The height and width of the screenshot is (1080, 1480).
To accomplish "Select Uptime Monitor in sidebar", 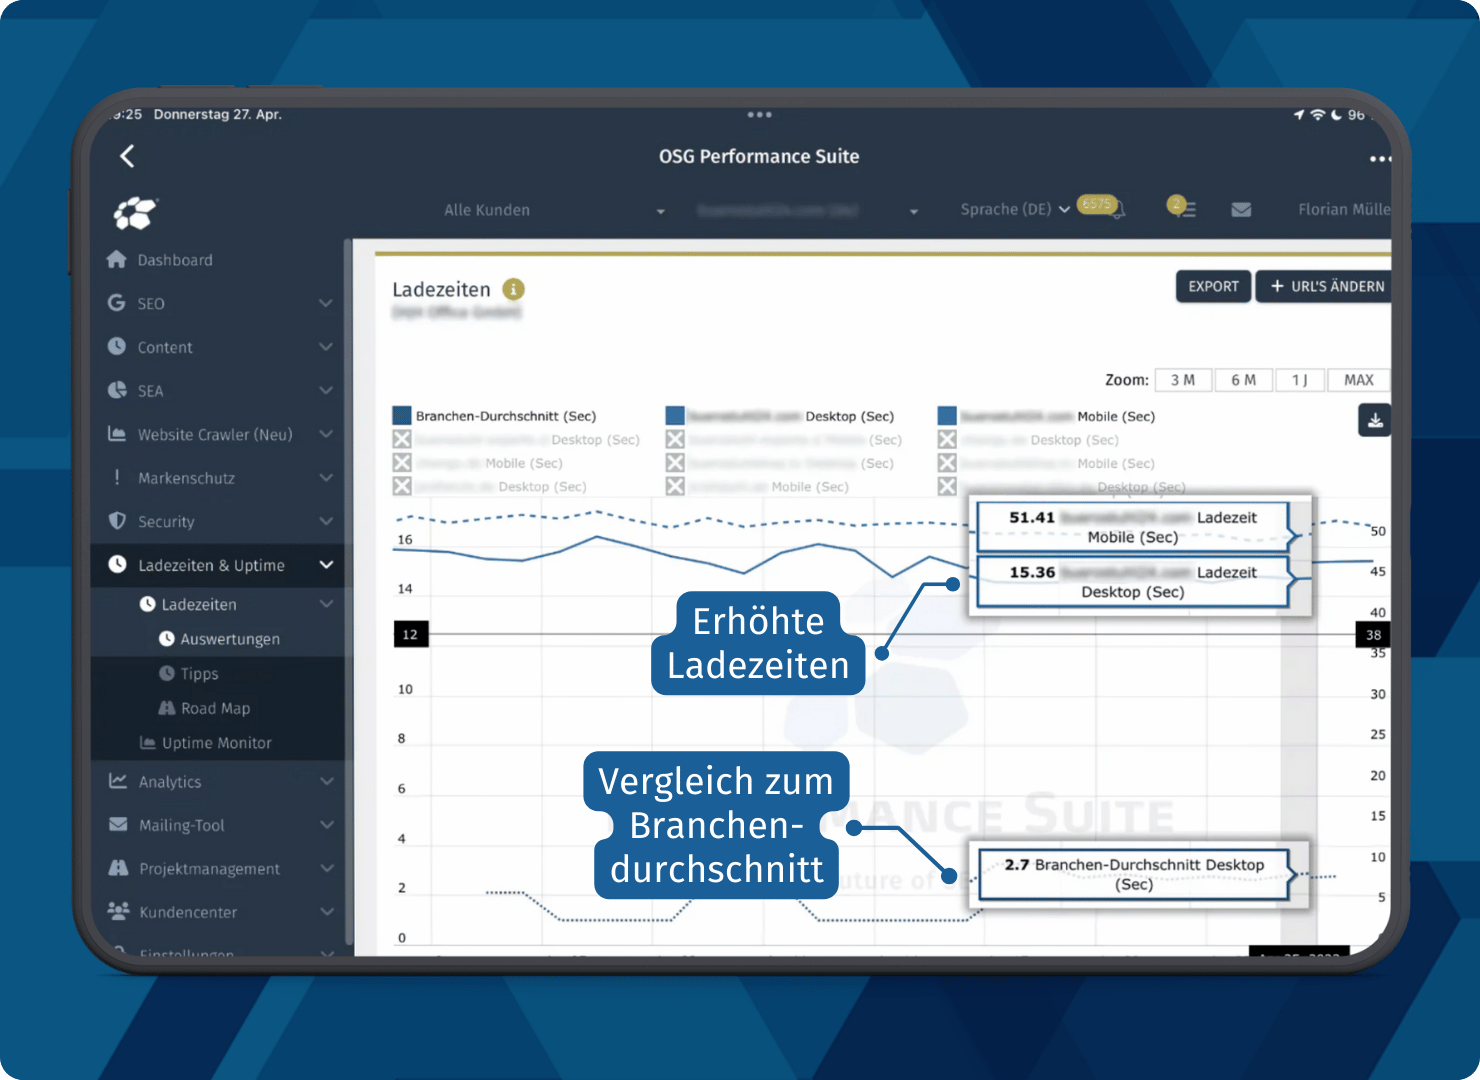I will [x=216, y=743].
